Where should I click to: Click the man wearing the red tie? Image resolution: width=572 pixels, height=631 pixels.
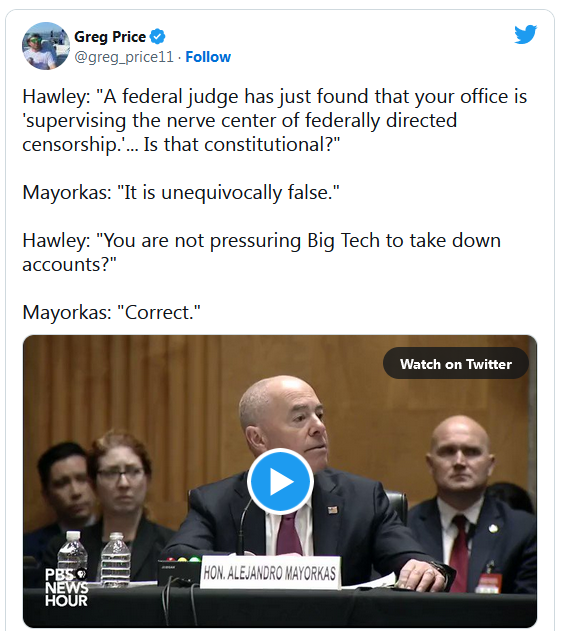point(472,503)
